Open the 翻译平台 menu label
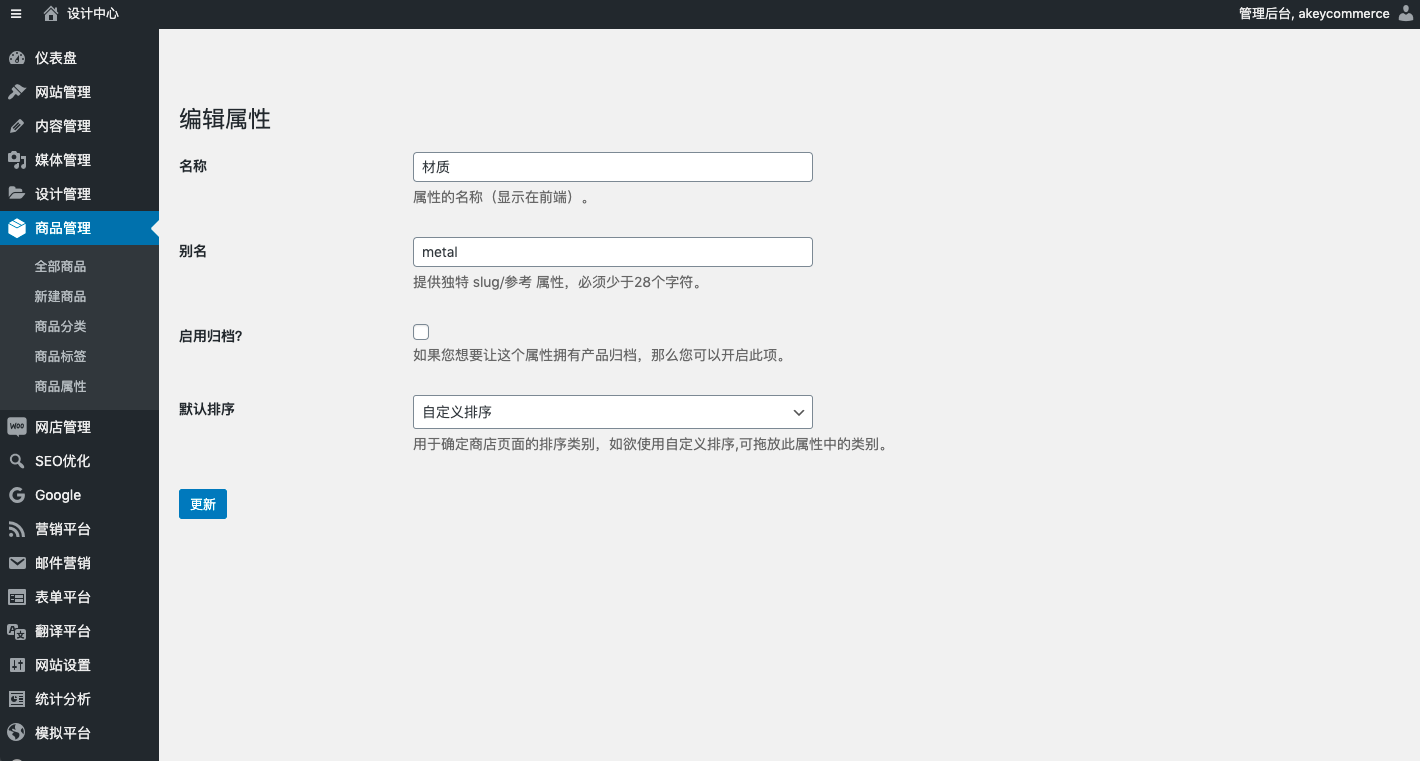This screenshot has width=1420, height=761. 63,631
